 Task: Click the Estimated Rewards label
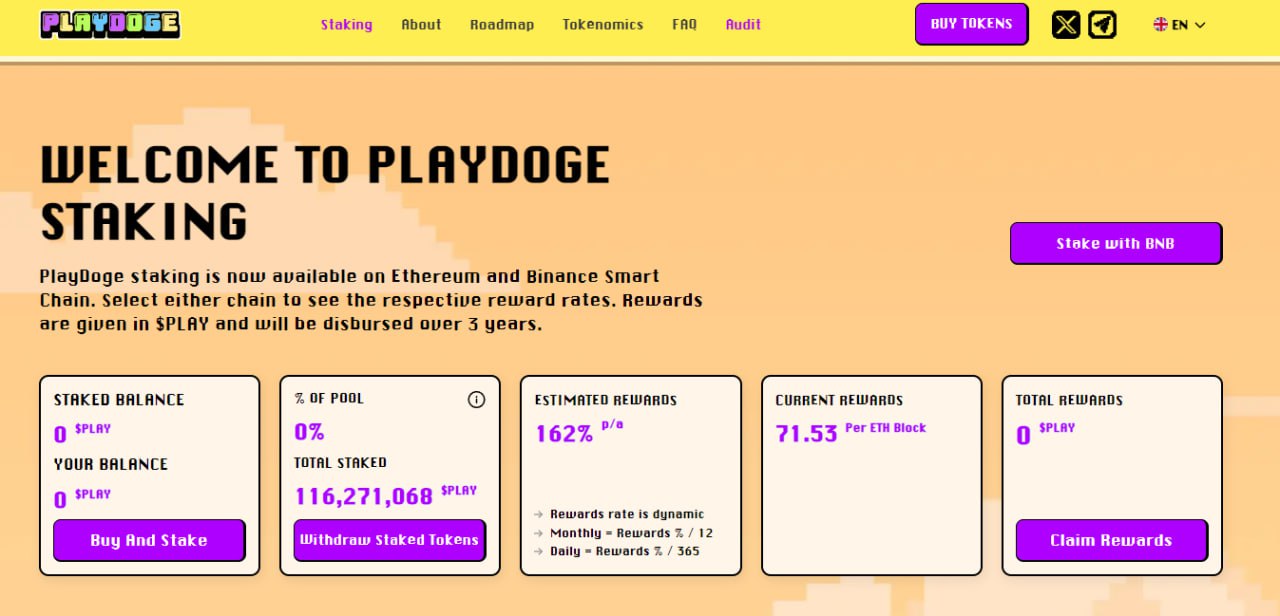point(606,400)
